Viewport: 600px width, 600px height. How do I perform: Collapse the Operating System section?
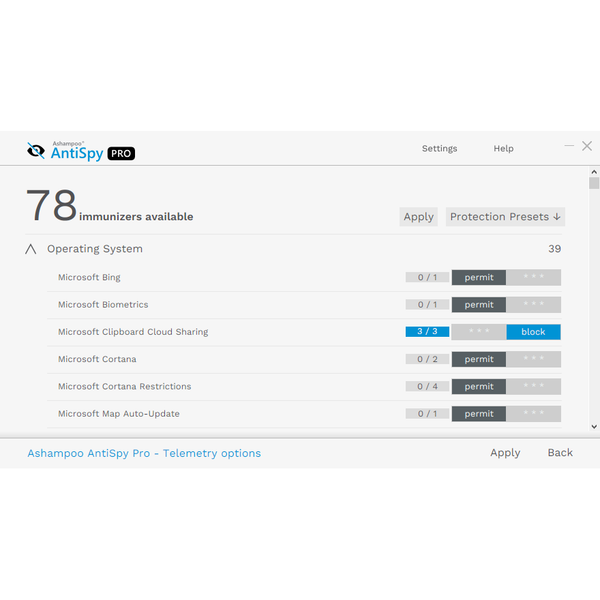click(31, 249)
